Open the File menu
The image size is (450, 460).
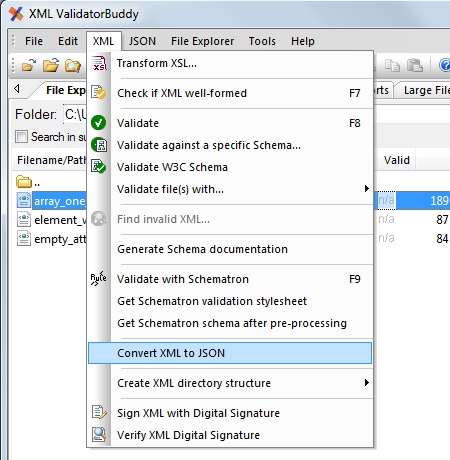click(34, 41)
